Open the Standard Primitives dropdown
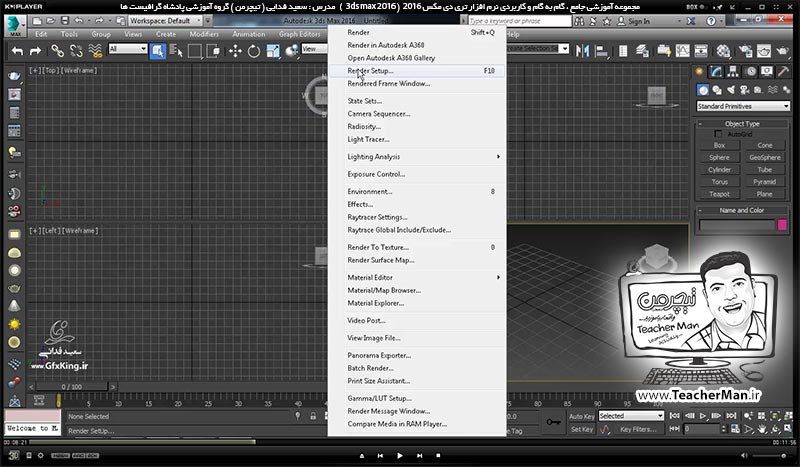The width and height of the screenshot is (800, 467). coord(743,106)
